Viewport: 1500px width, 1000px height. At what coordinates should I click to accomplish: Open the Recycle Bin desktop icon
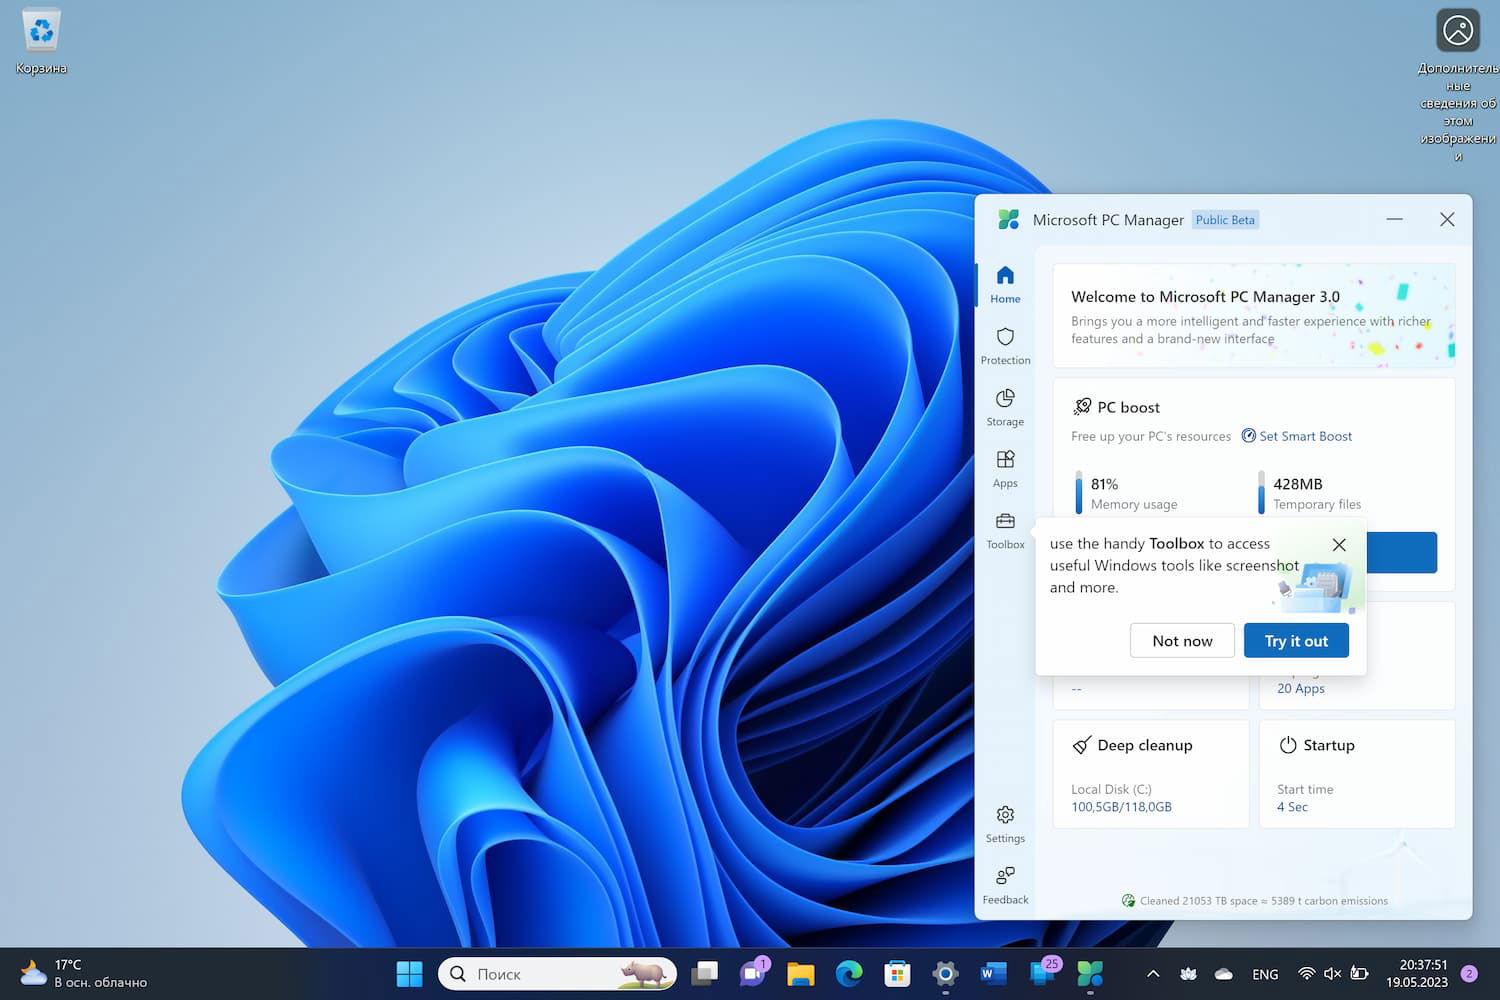click(41, 42)
